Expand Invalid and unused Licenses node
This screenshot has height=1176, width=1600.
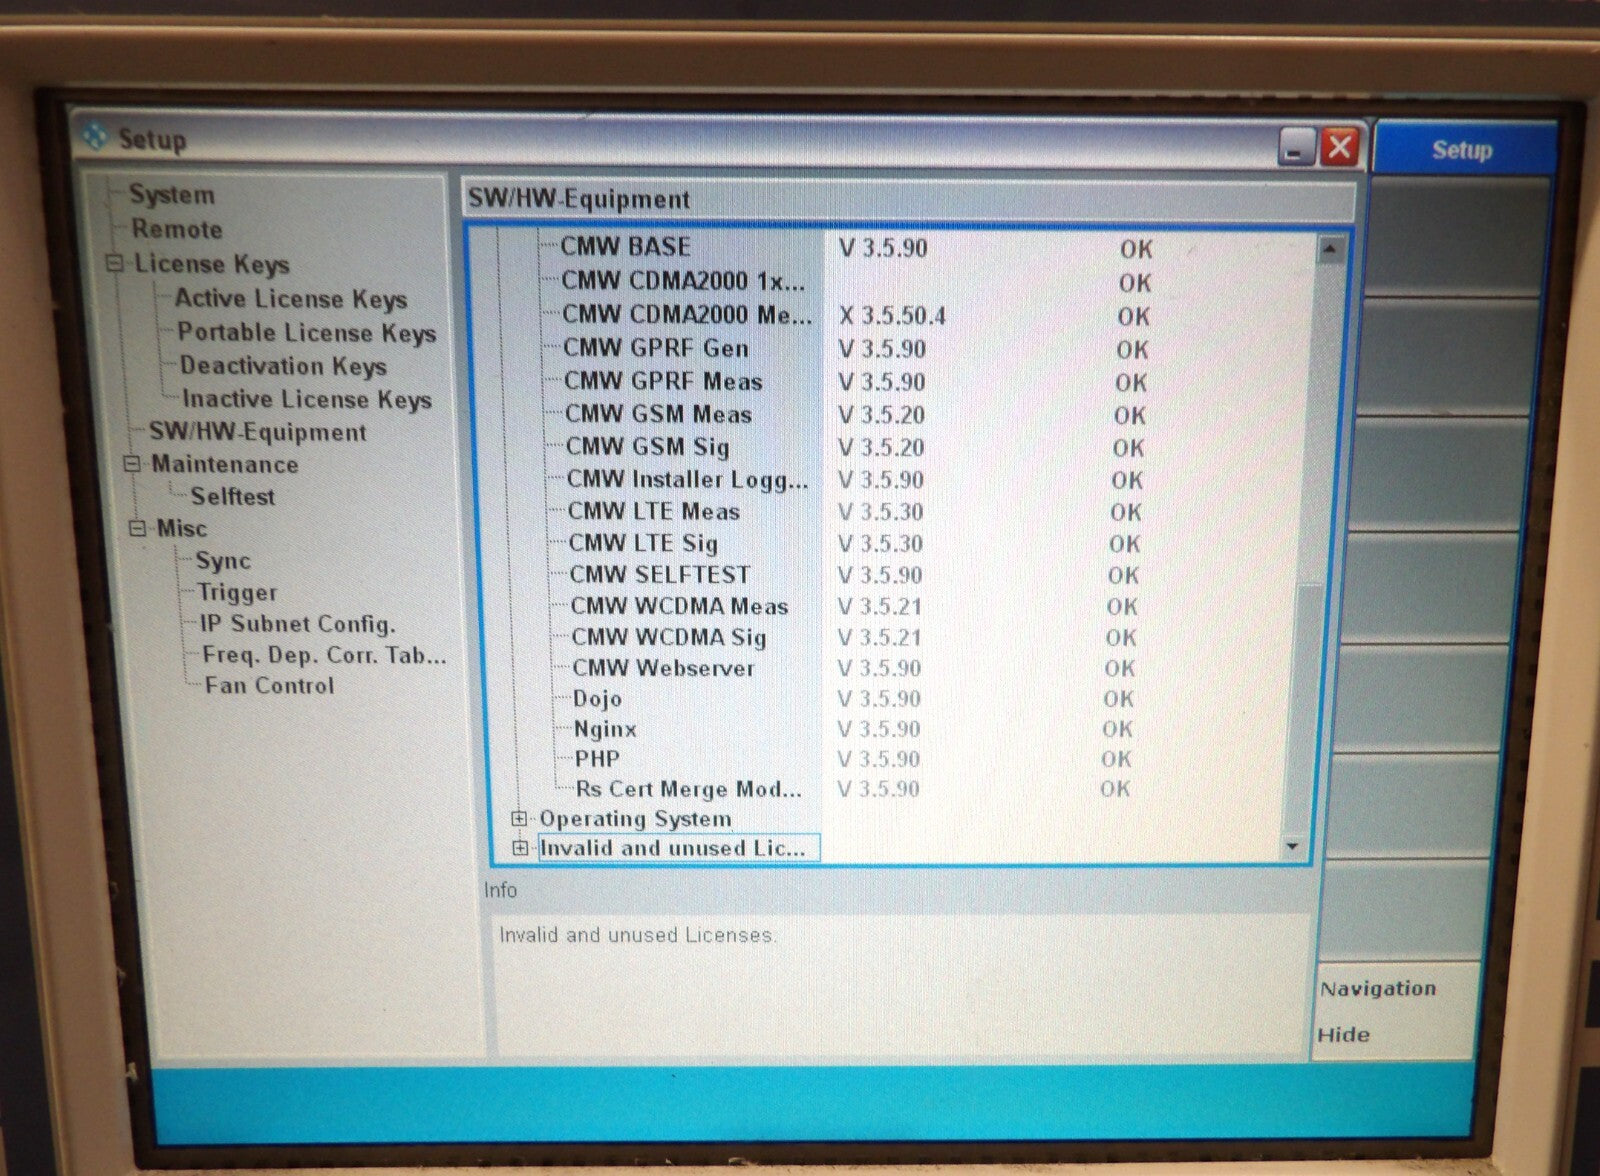pos(520,848)
